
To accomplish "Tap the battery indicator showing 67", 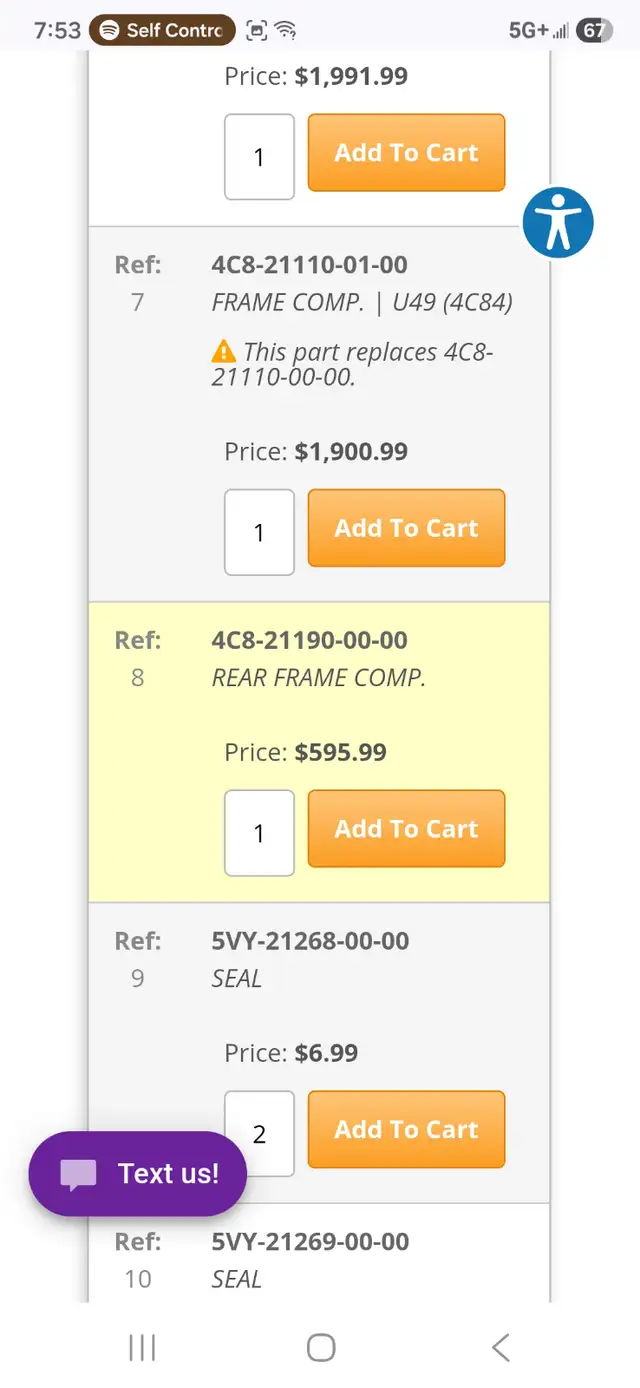I will point(594,30).
